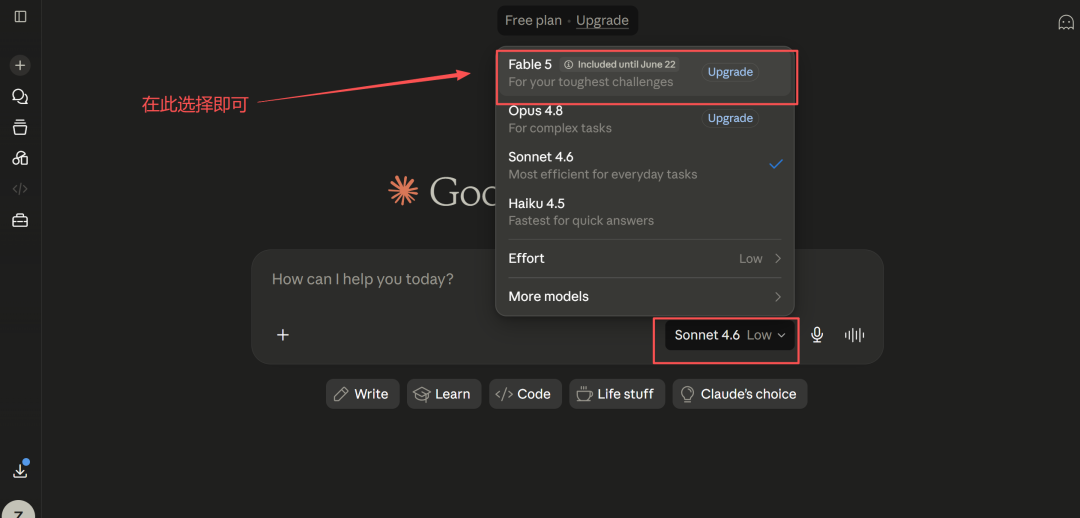
Task: Click the Learn suggestion chip
Action: click(444, 394)
